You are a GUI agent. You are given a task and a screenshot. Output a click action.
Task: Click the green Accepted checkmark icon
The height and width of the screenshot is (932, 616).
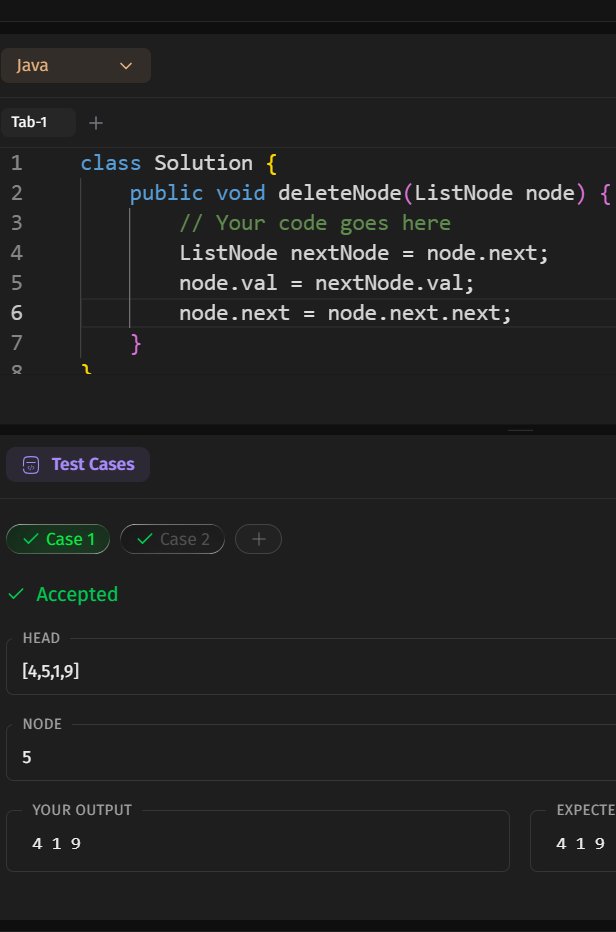click(x=16, y=594)
